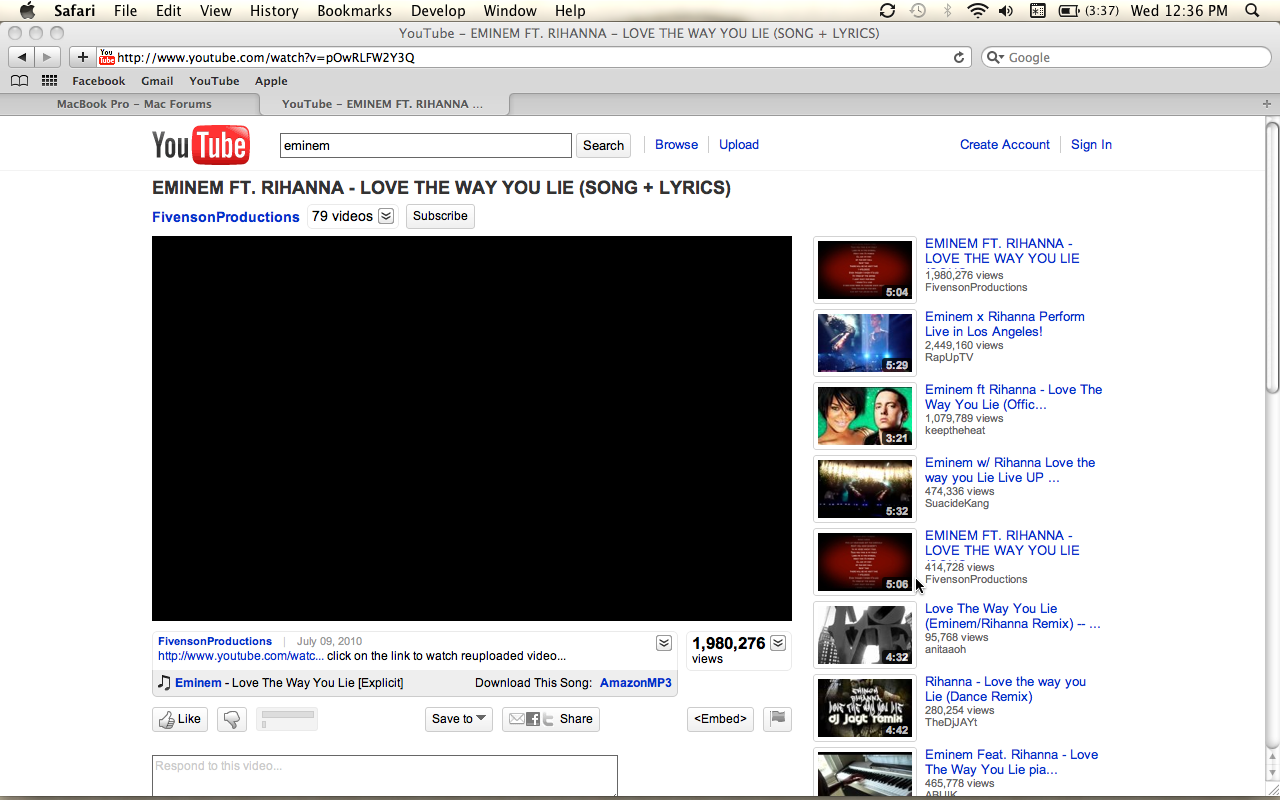Open new tab with plus icon
Viewport: 1280px width, 800px height.
point(1267,104)
